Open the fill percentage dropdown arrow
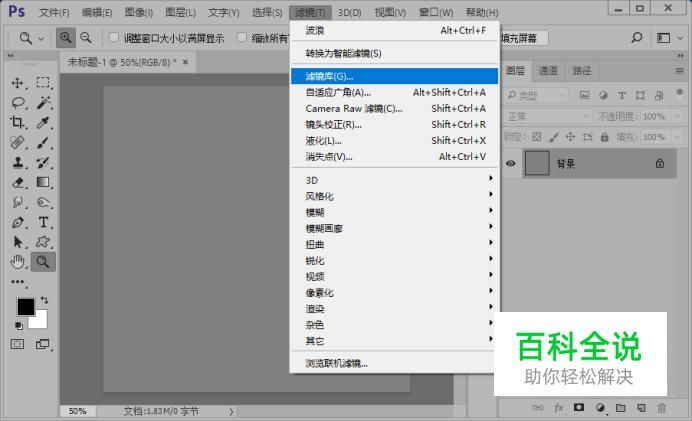The image size is (692, 421). pos(677,137)
